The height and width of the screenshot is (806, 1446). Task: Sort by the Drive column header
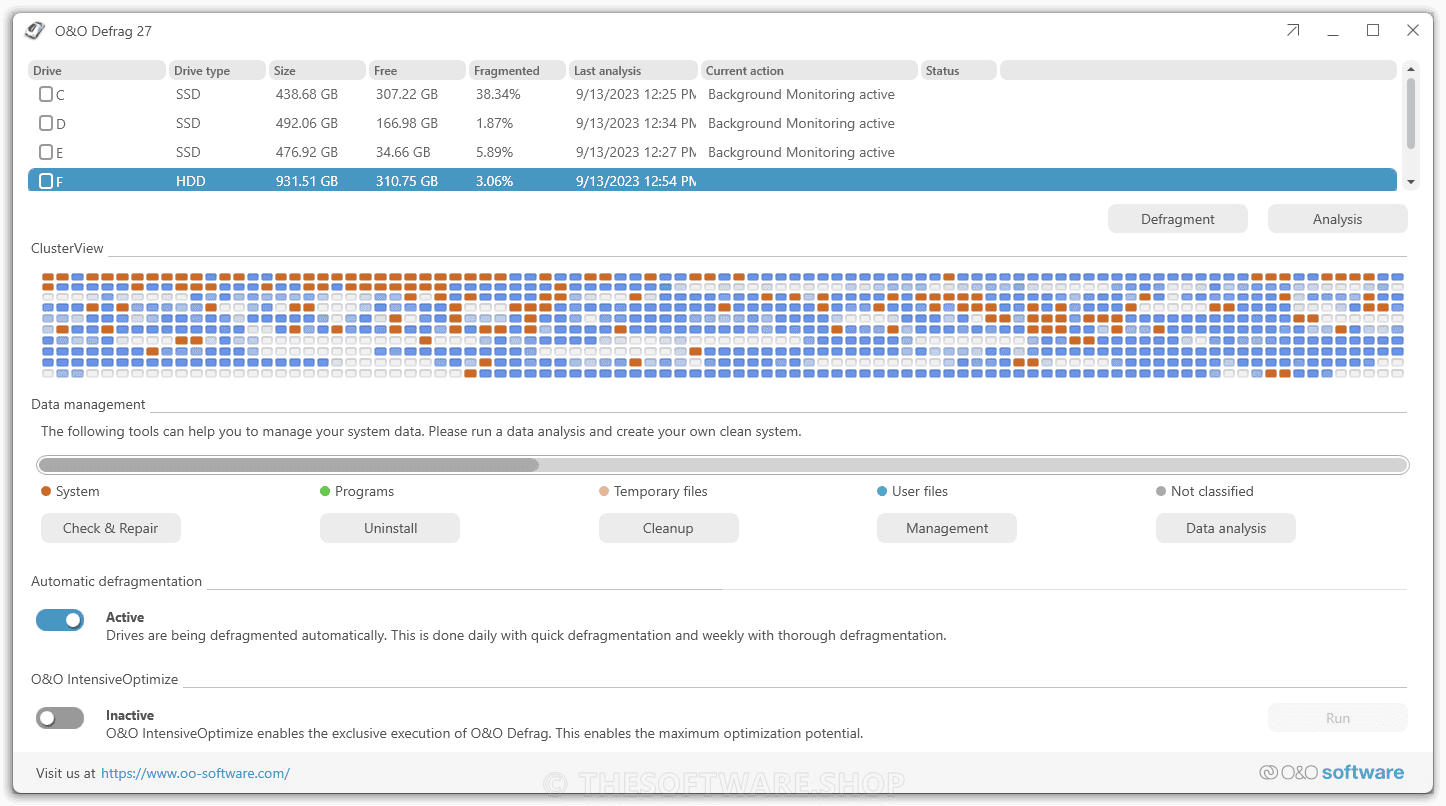tap(97, 70)
